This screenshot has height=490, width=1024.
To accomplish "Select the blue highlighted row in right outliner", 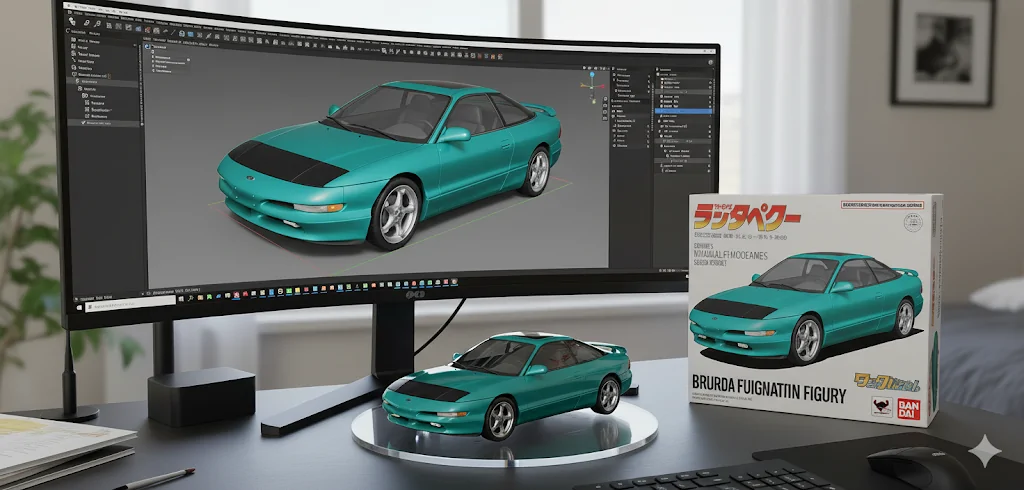I will 683,111.
